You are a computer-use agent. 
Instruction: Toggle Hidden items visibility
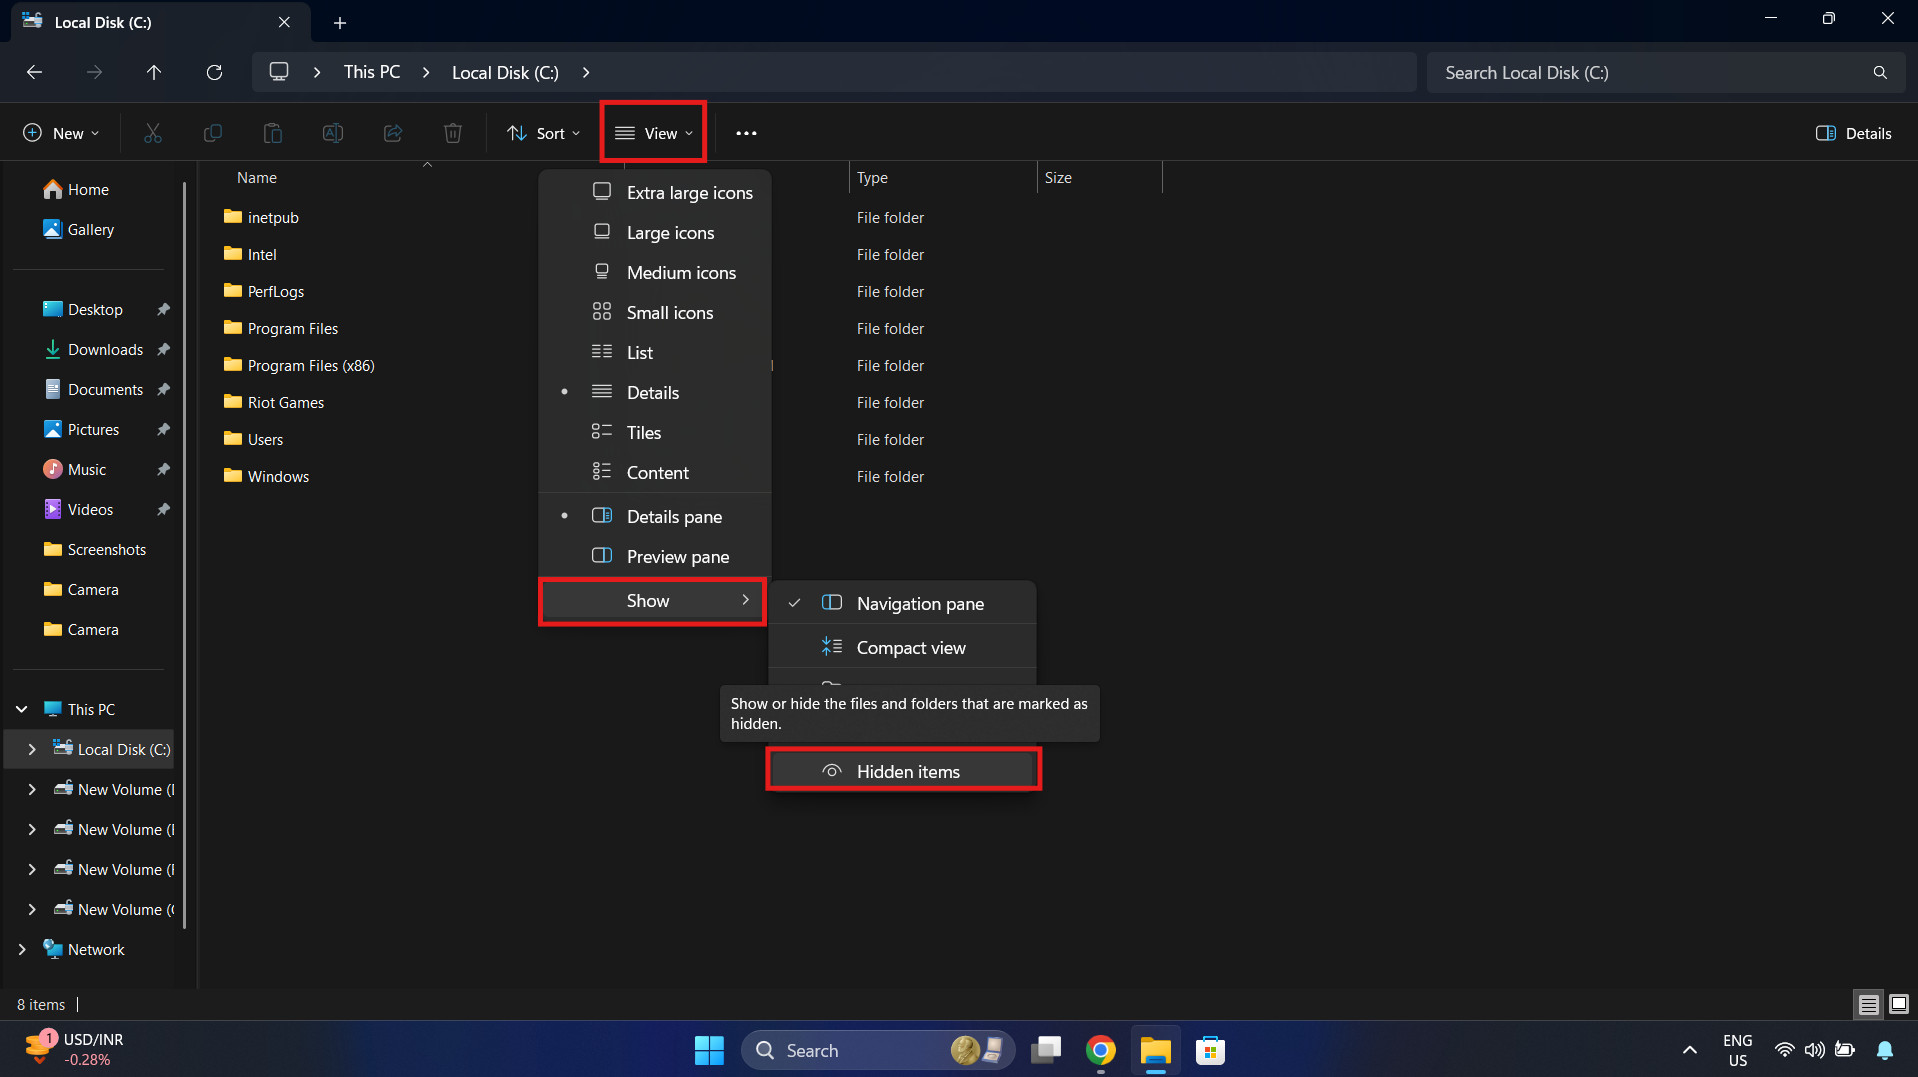click(x=904, y=770)
